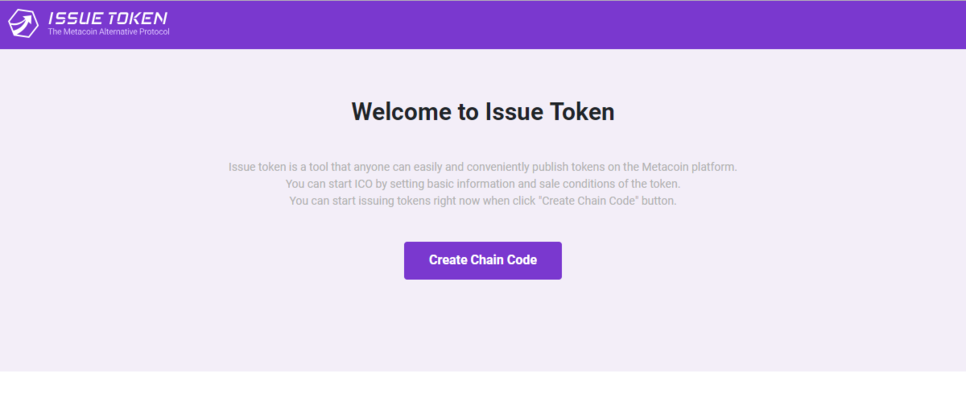
Task: Click the sentence starting with Issue token is a tool
Action: (482, 167)
